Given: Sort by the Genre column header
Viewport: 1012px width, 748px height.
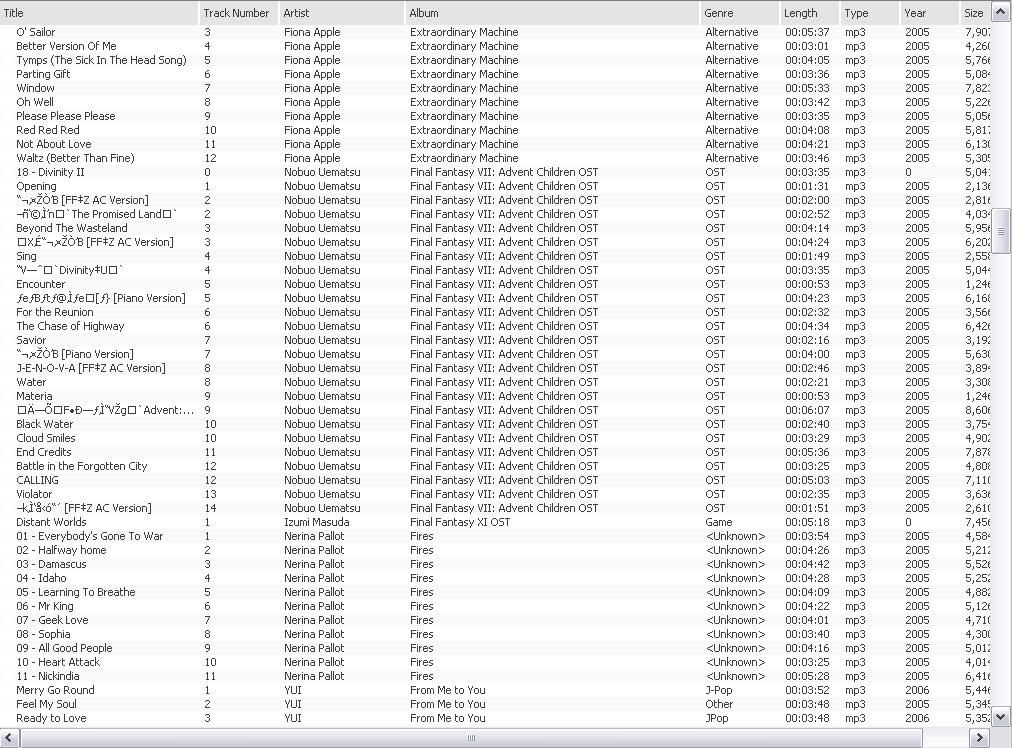Looking at the screenshot, I should pyautogui.click(x=740, y=13).
